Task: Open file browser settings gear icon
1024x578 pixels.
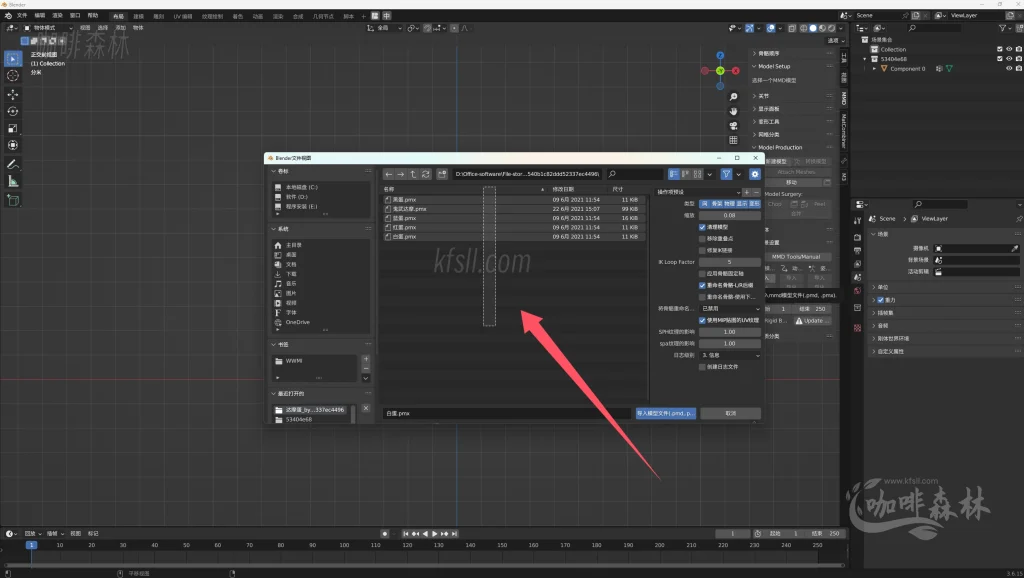Action: pyautogui.click(x=755, y=174)
